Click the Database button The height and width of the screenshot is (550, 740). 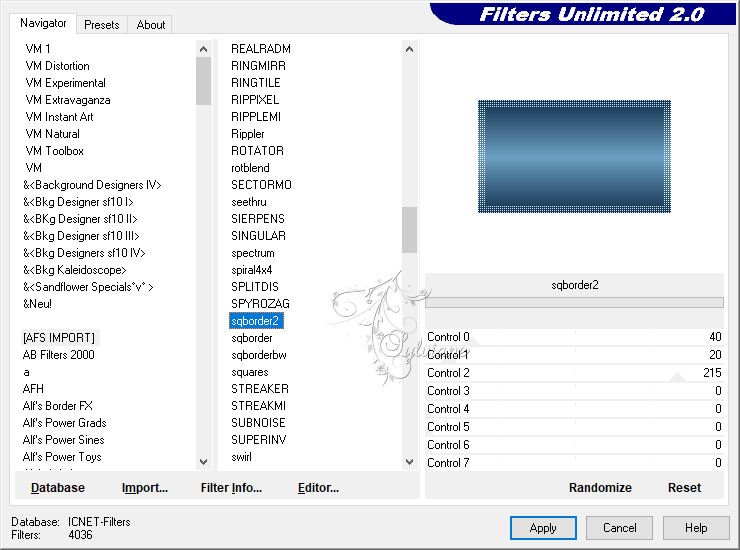point(58,488)
